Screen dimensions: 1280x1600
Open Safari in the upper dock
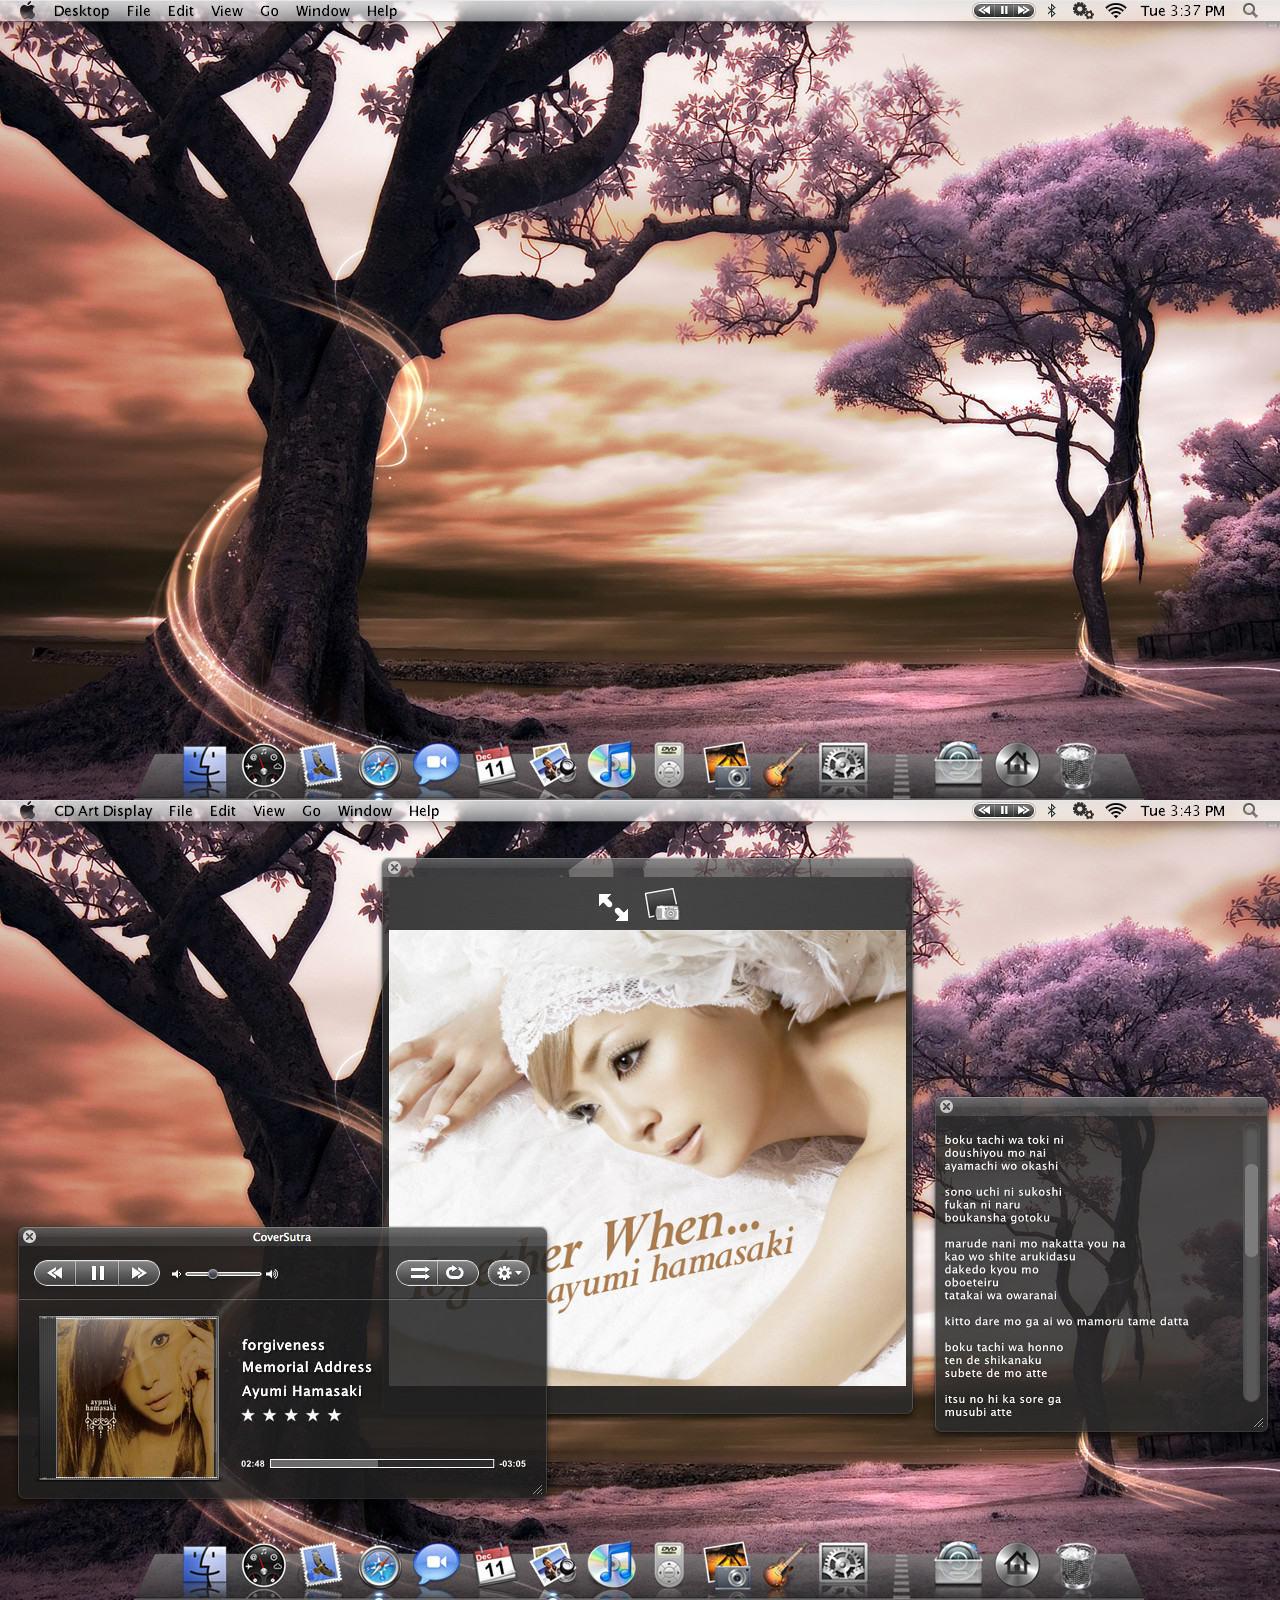pos(379,767)
